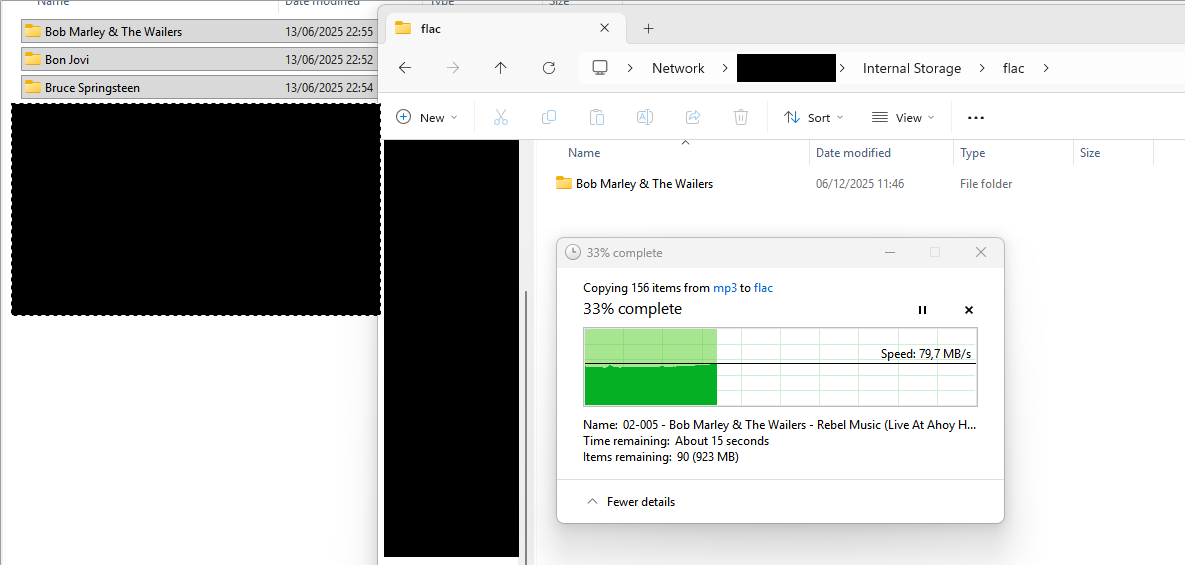Click the Back navigation arrow
The image size is (1185, 565).
[404, 68]
